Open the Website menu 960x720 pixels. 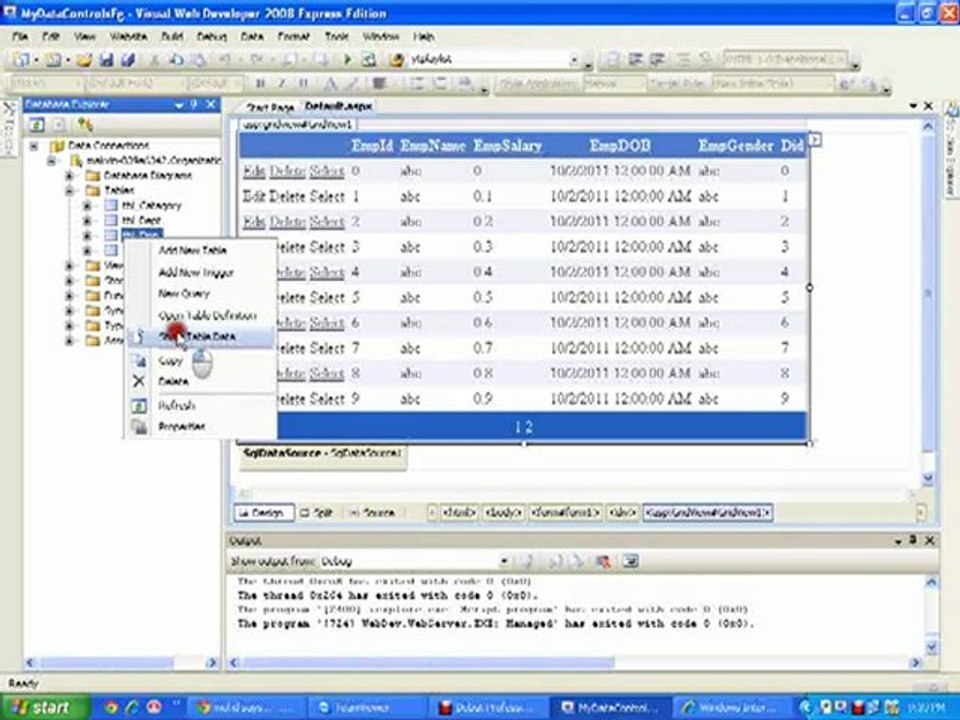point(128,37)
